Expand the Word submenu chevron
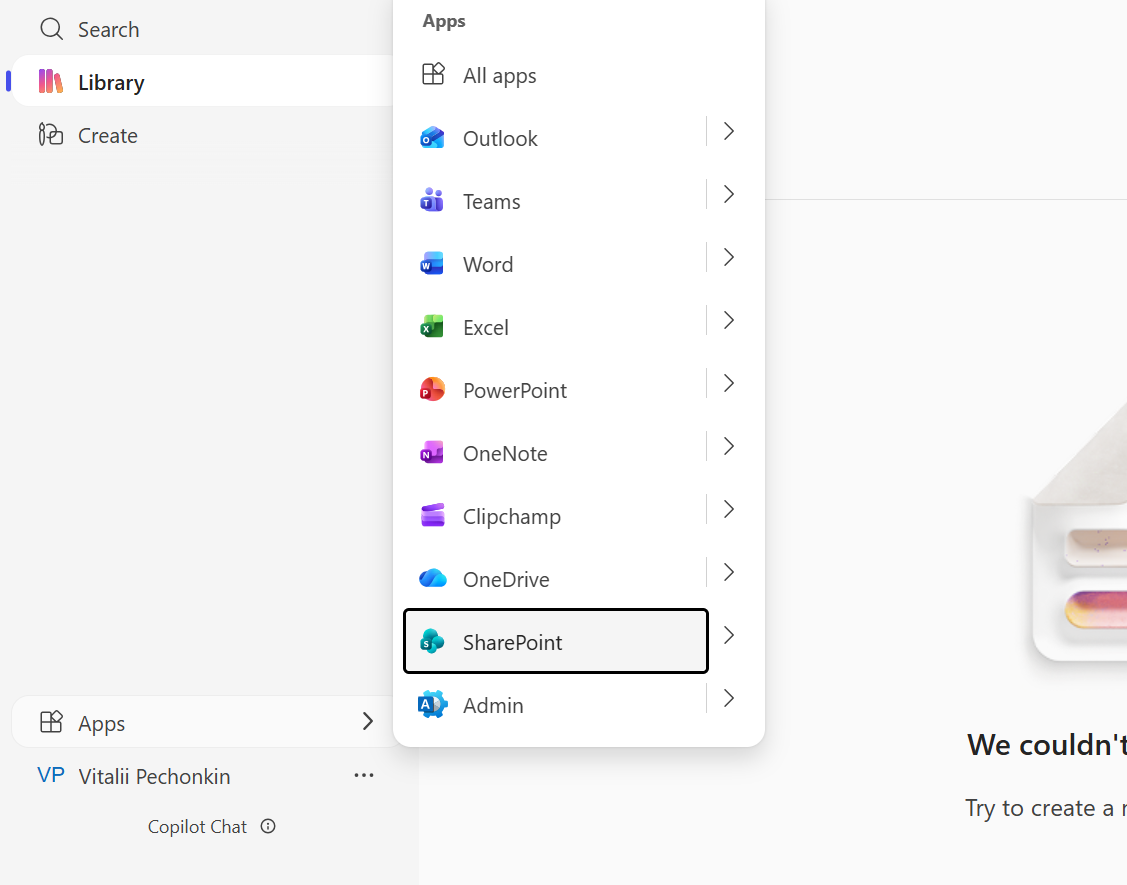The image size is (1127, 885). coord(729,257)
